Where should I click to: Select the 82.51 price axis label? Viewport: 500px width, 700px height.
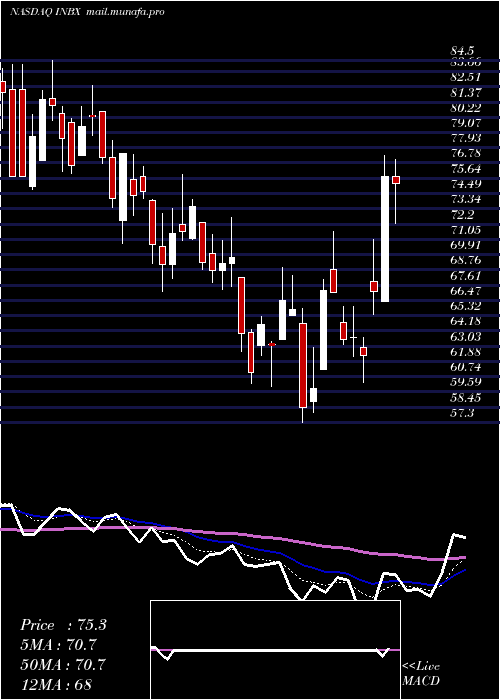click(x=465, y=77)
